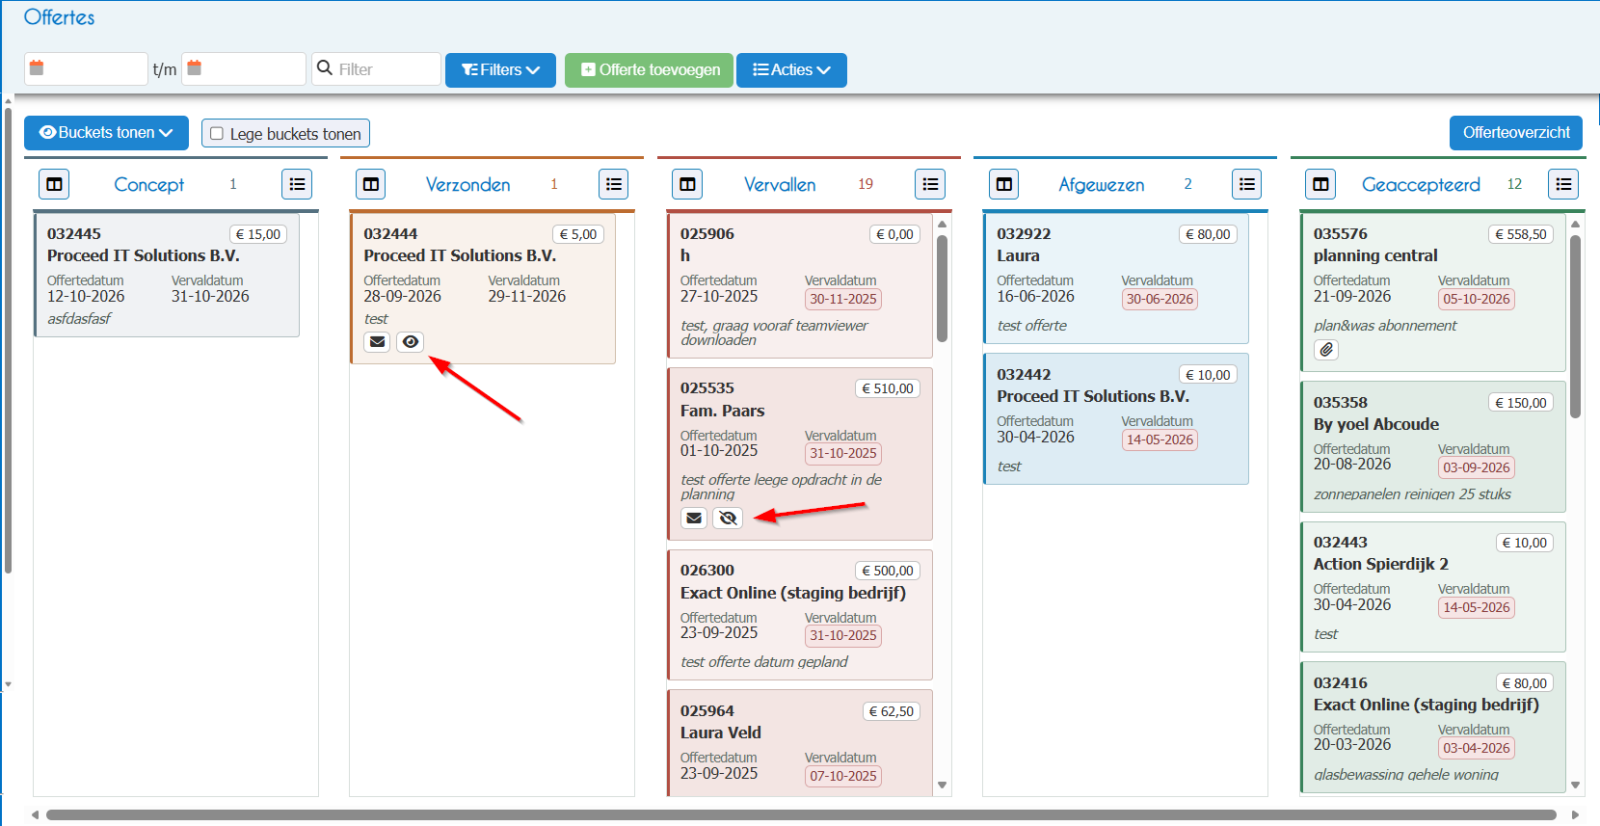This screenshot has width=1600, height=826.
Task: Enable the Lege buckets tonen checkbox
Action: click(x=217, y=134)
